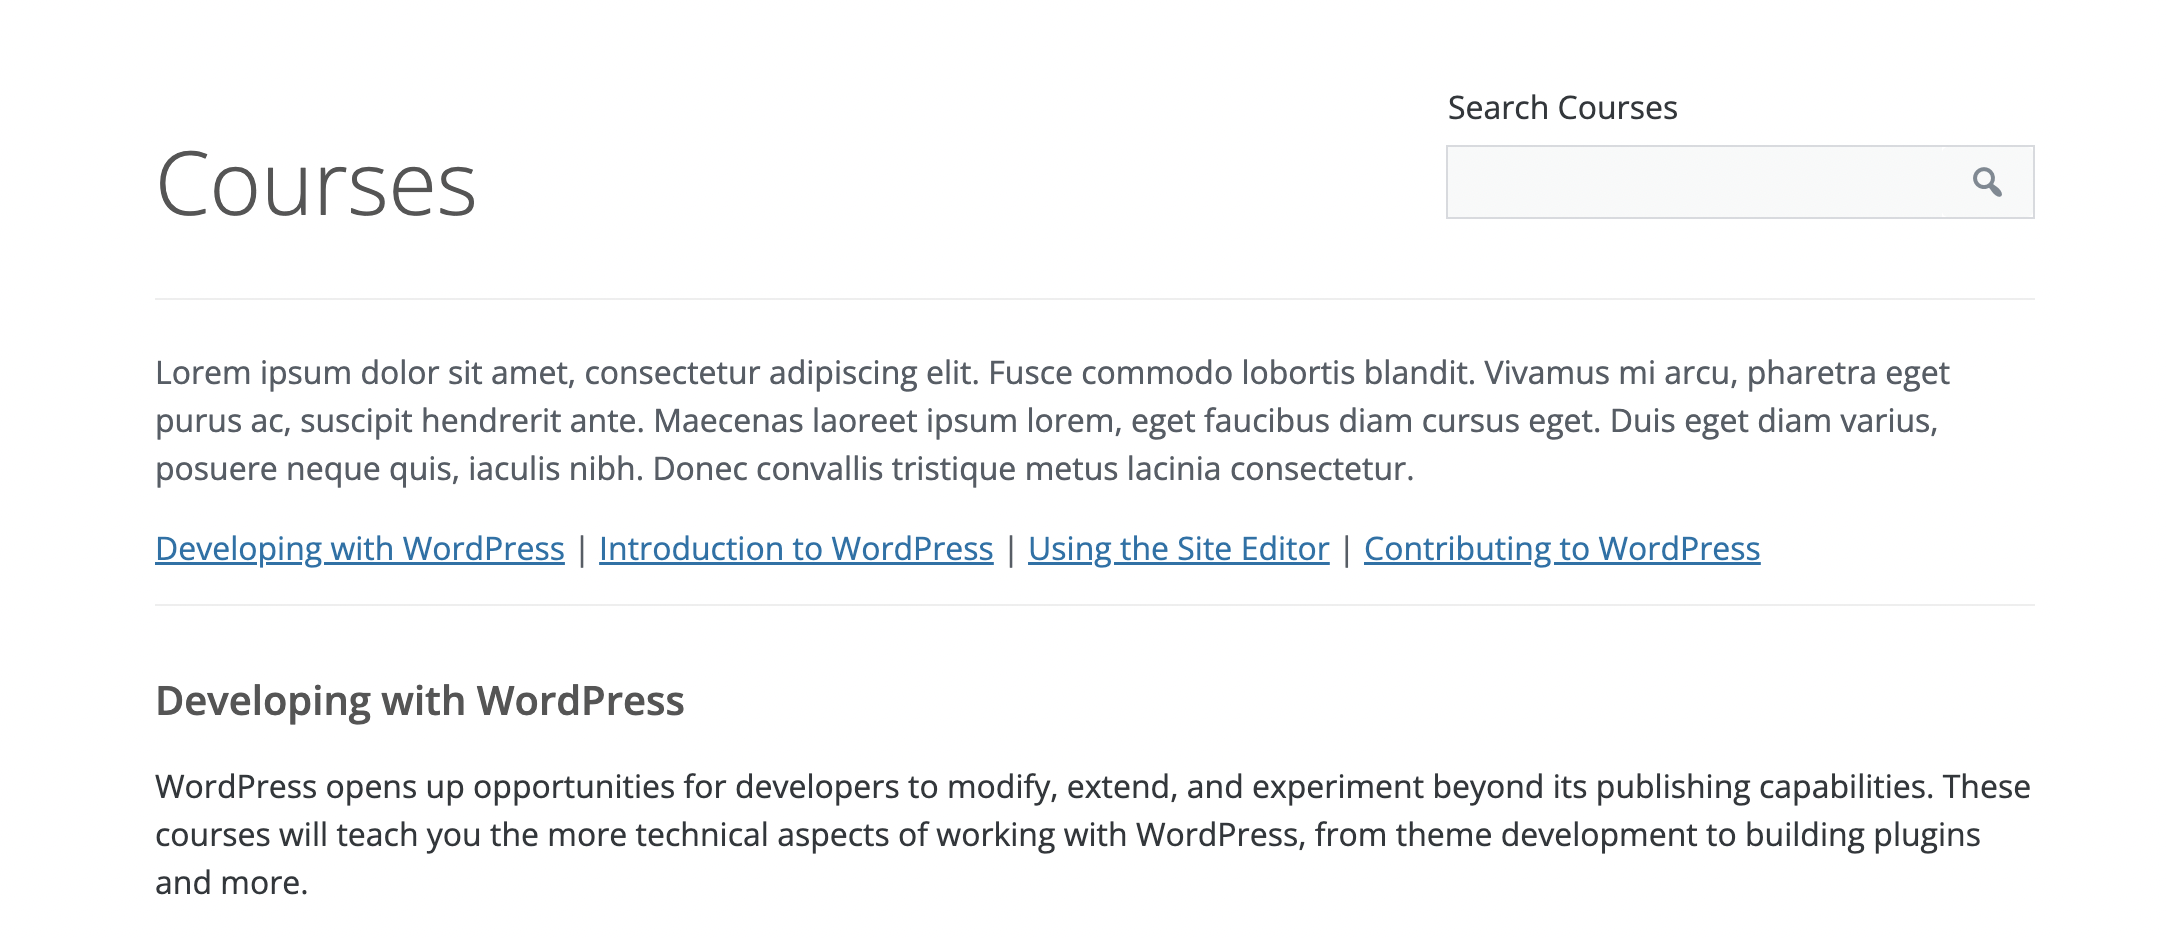Click the Search Courses label text
The width and height of the screenshot is (2166, 938).
coord(1562,108)
